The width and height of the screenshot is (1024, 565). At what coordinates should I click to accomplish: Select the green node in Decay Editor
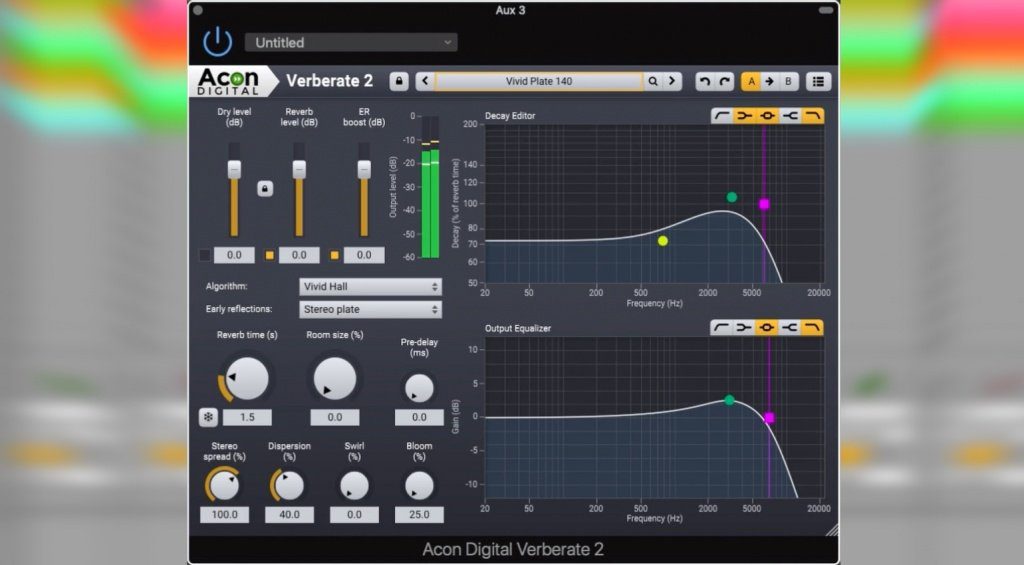click(x=732, y=197)
